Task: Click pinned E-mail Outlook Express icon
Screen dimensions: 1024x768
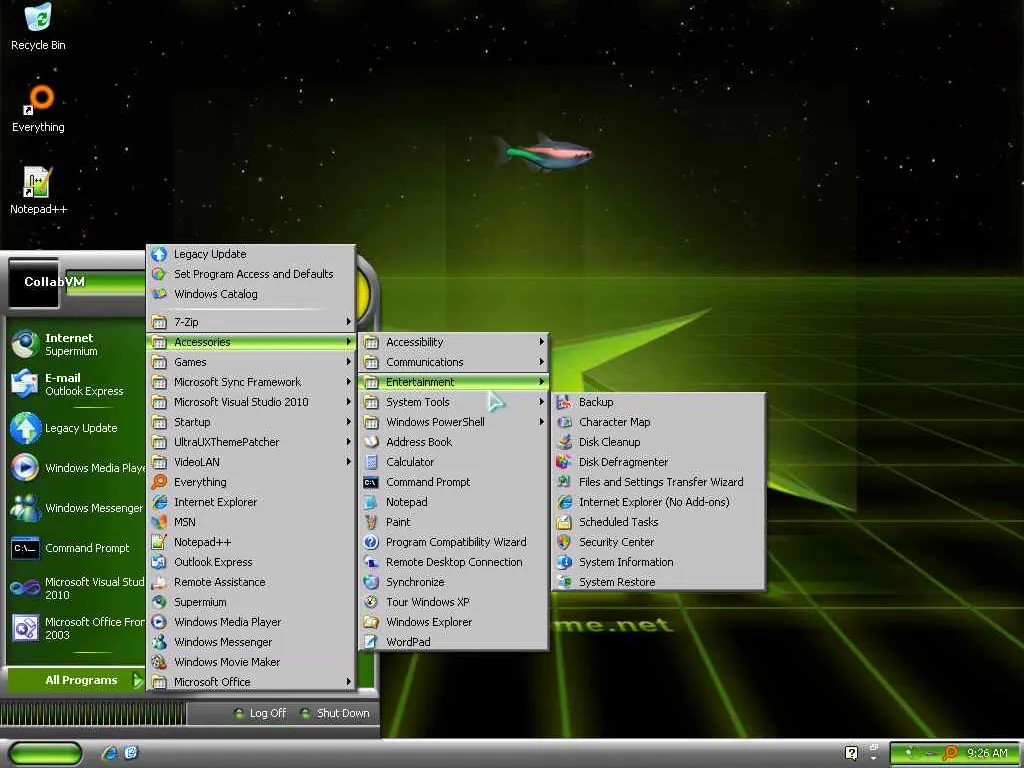Action: tap(25, 384)
